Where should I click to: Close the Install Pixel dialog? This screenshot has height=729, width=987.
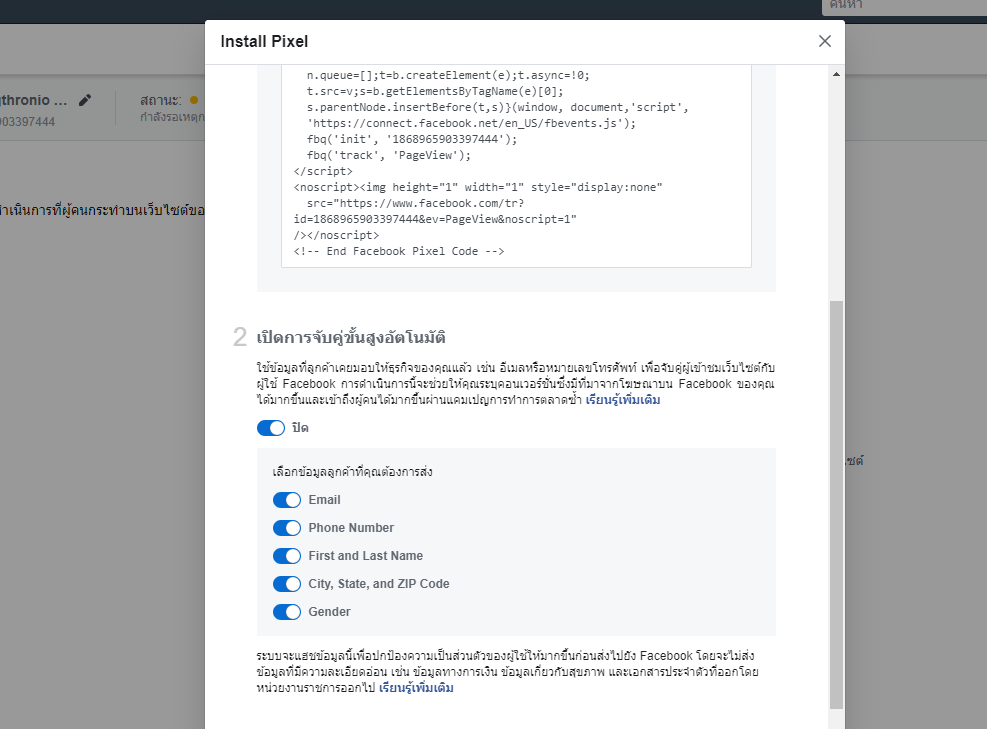pyautogui.click(x=825, y=41)
